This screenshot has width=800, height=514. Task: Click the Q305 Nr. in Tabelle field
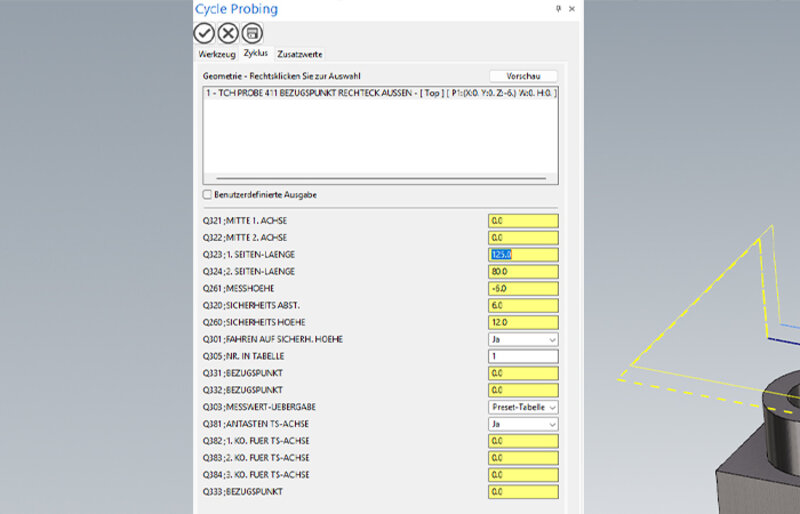tap(523, 356)
